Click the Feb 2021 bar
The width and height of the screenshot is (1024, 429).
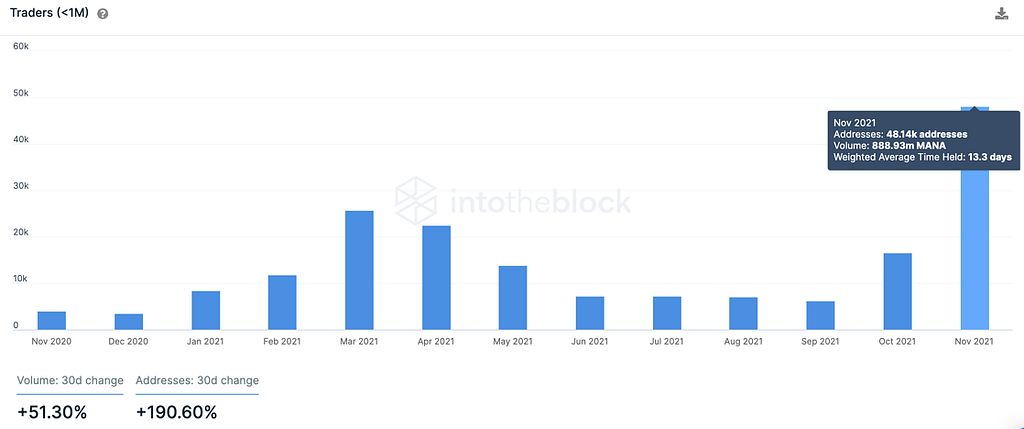[x=282, y=302]
